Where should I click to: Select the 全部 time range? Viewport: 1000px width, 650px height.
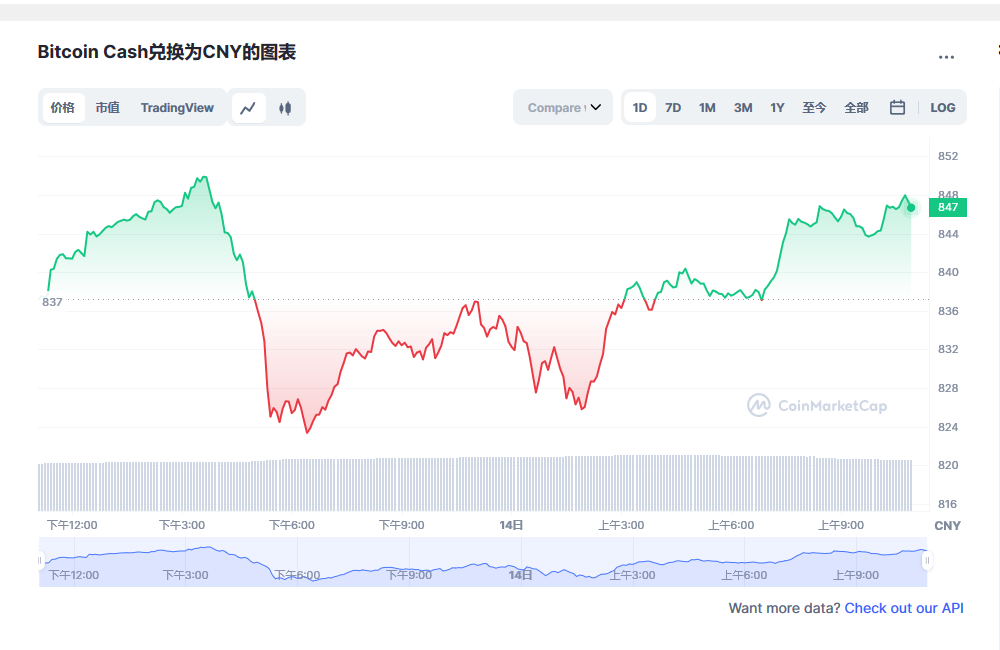pos(857,108)
